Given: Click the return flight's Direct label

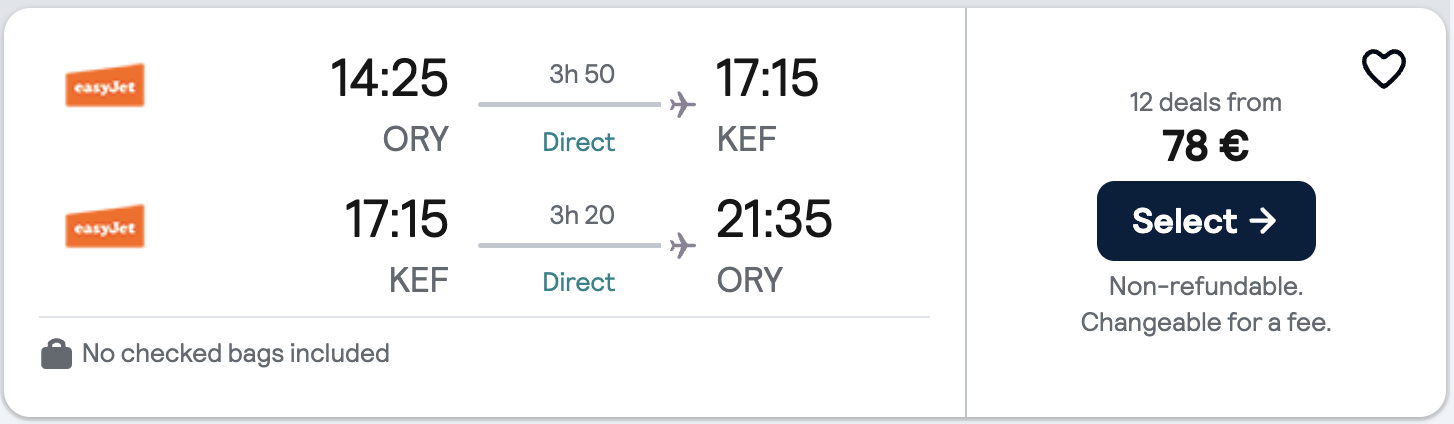Looking at the screenshot, I should tap(579, 282).
